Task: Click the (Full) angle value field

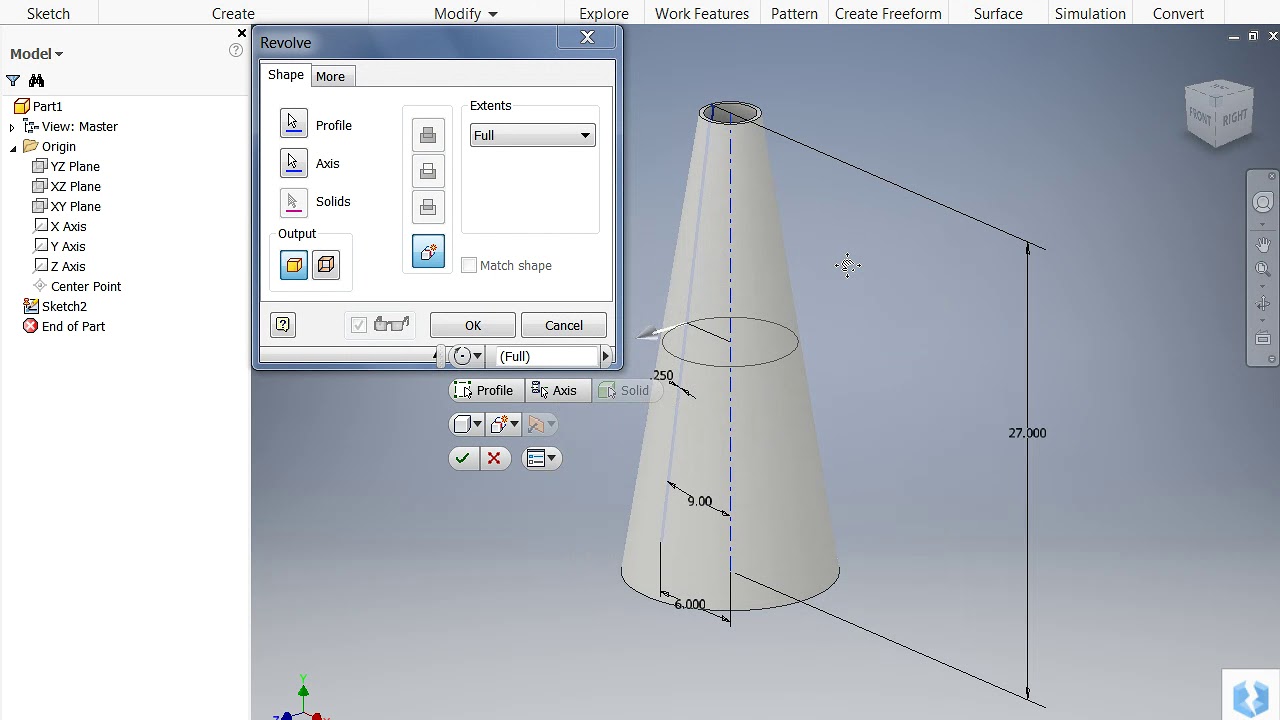Action: click(x=547, y=356)
